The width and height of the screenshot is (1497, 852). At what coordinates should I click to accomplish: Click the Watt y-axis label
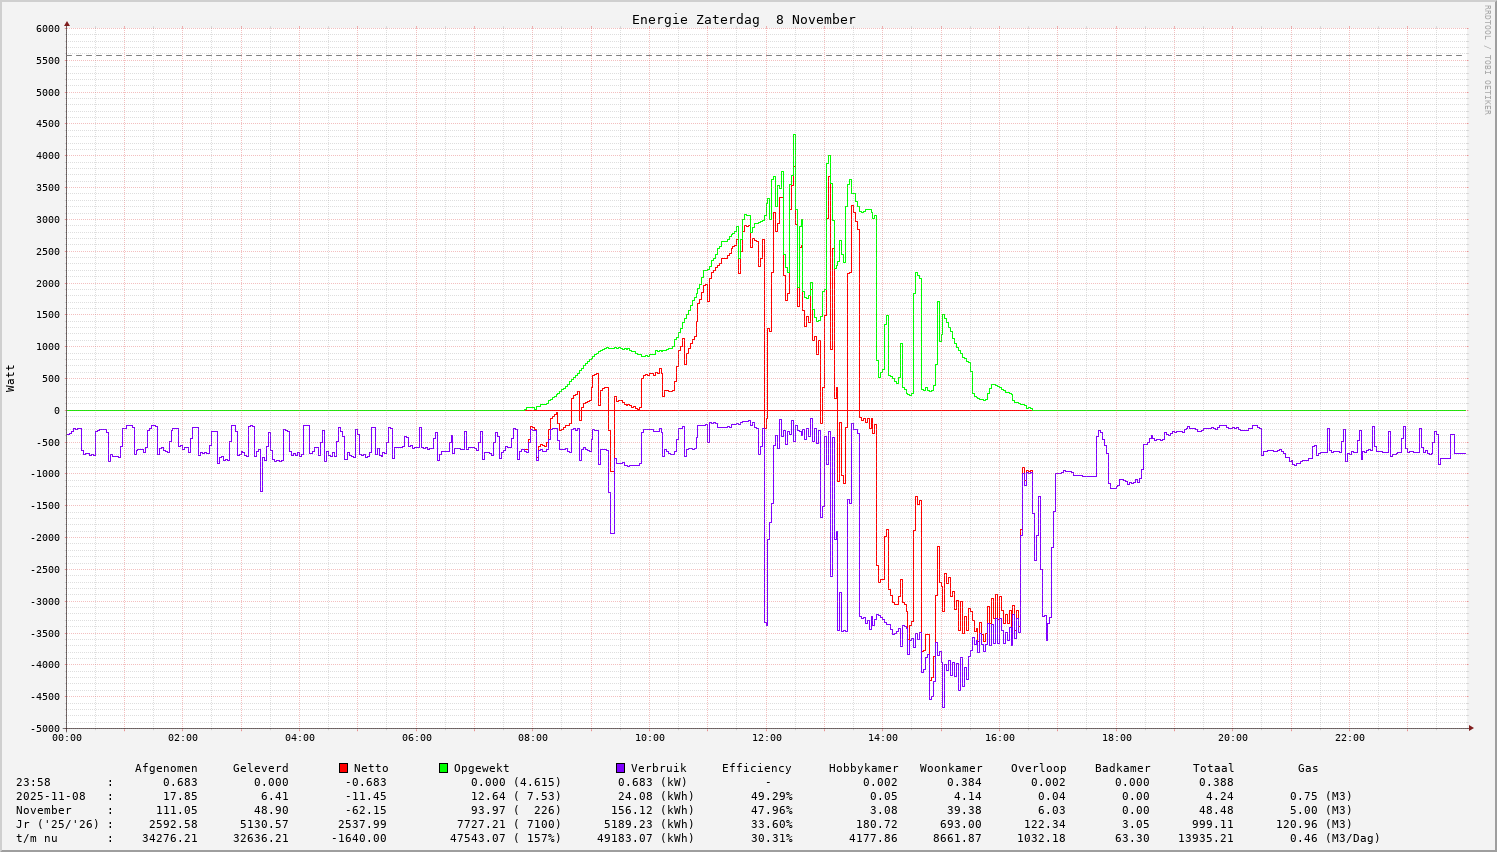tap(11, 378)
